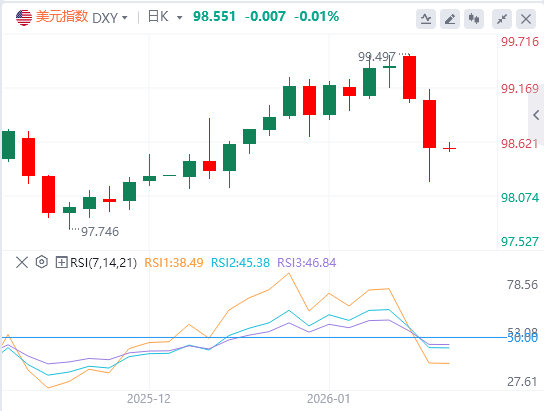Toggle the RSI3 purple line value
This screenshot has width=544, height=411.
(x=306, y=263)
